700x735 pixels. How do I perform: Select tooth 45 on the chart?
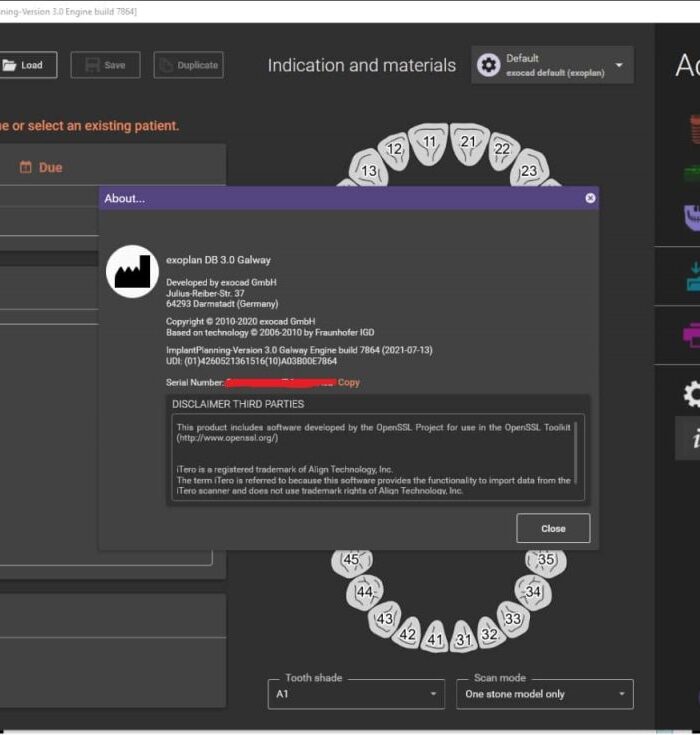coord(352,561)
